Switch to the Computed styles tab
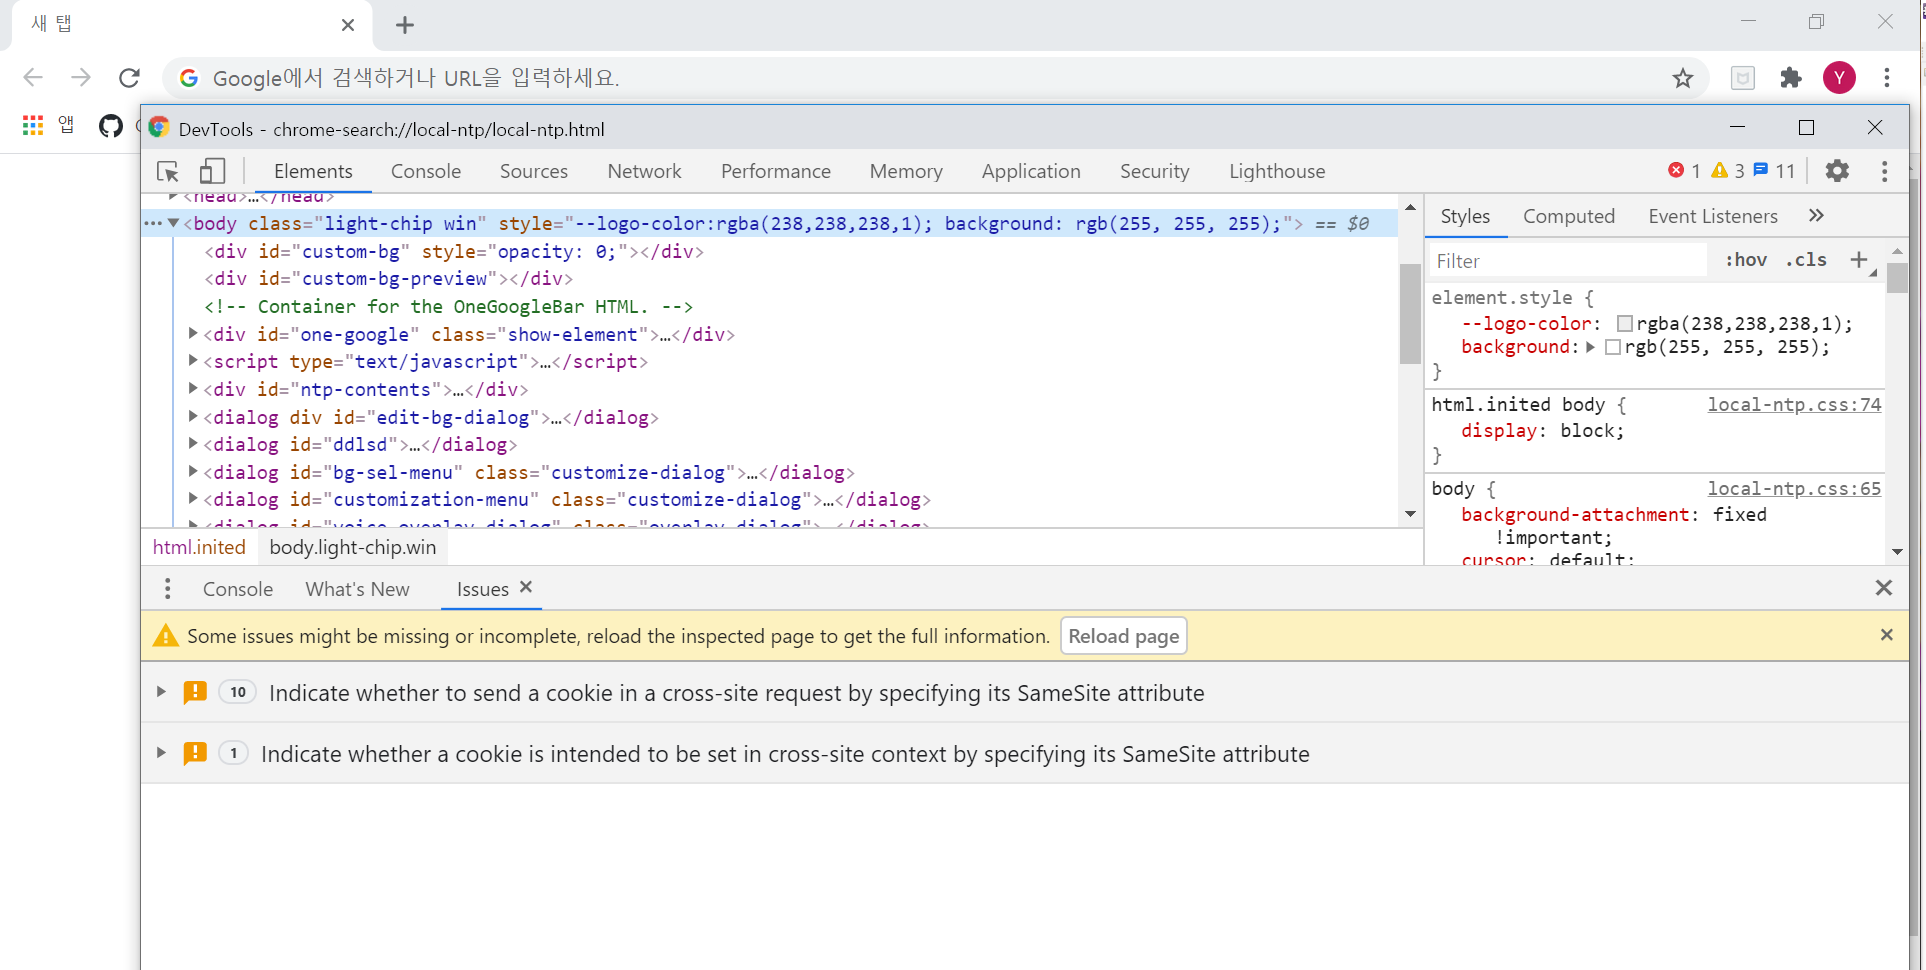Viewport: 1926px width, 970px height. click(x=1569, y=216)
